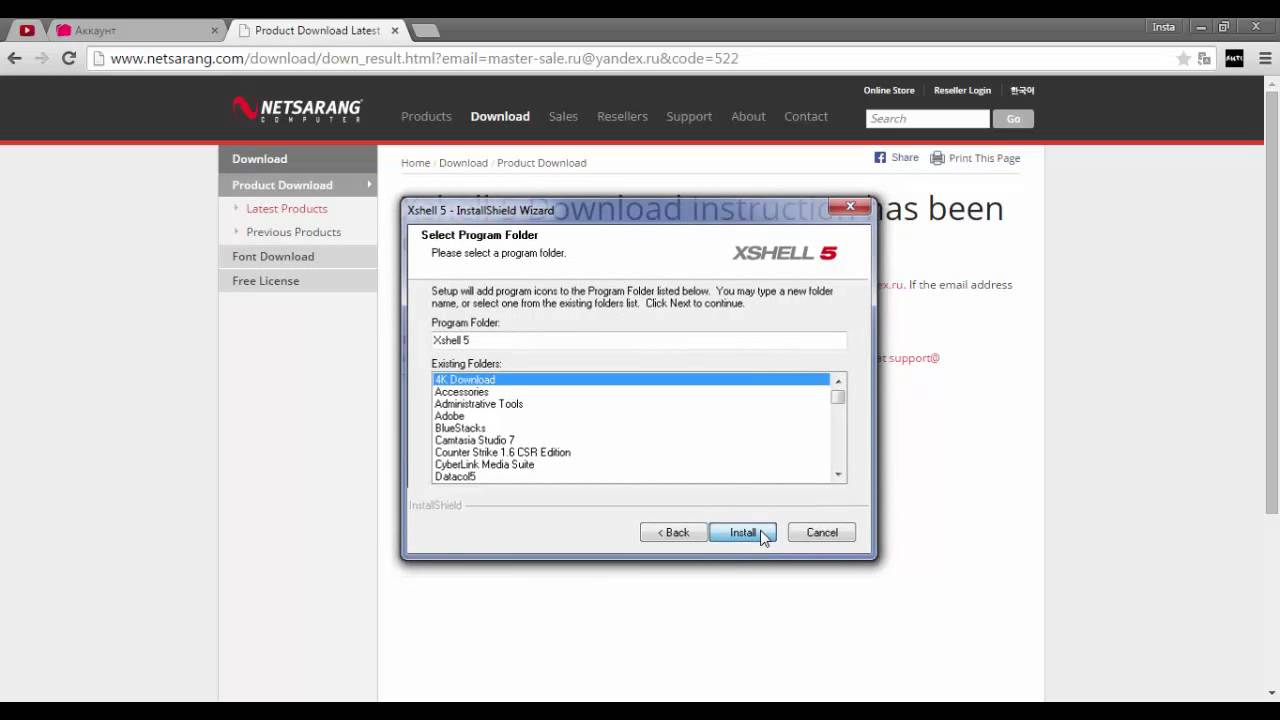This screenshot has height=720, width=1280.
Task: Bookmark page with star icon
Action: [x=1183, y=59]
